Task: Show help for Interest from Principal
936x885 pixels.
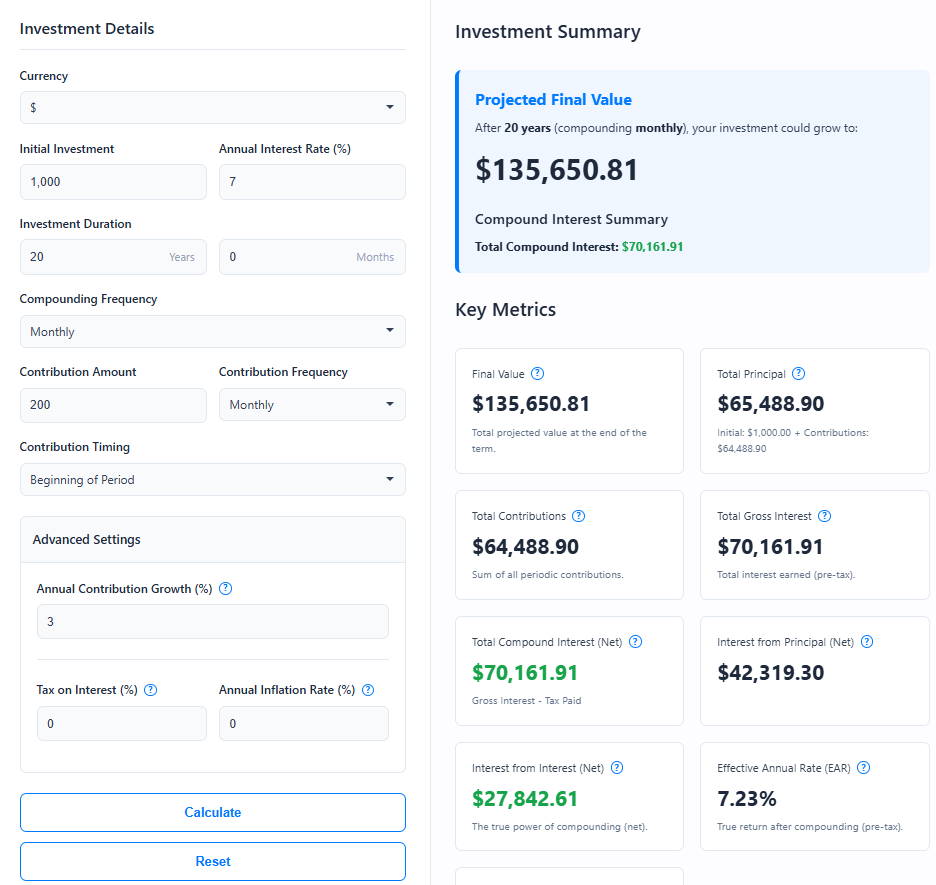Action: click(867, 641)
